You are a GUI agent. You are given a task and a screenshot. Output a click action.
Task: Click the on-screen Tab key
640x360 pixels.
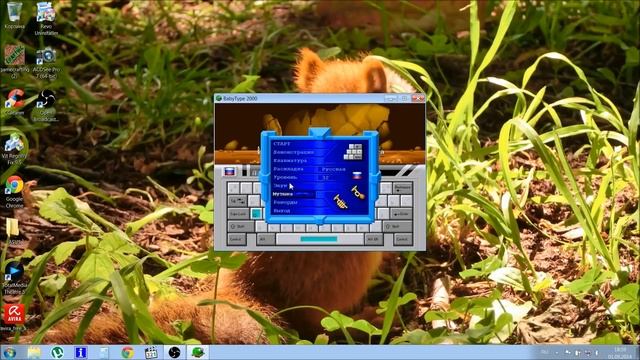tap(237, 201)
